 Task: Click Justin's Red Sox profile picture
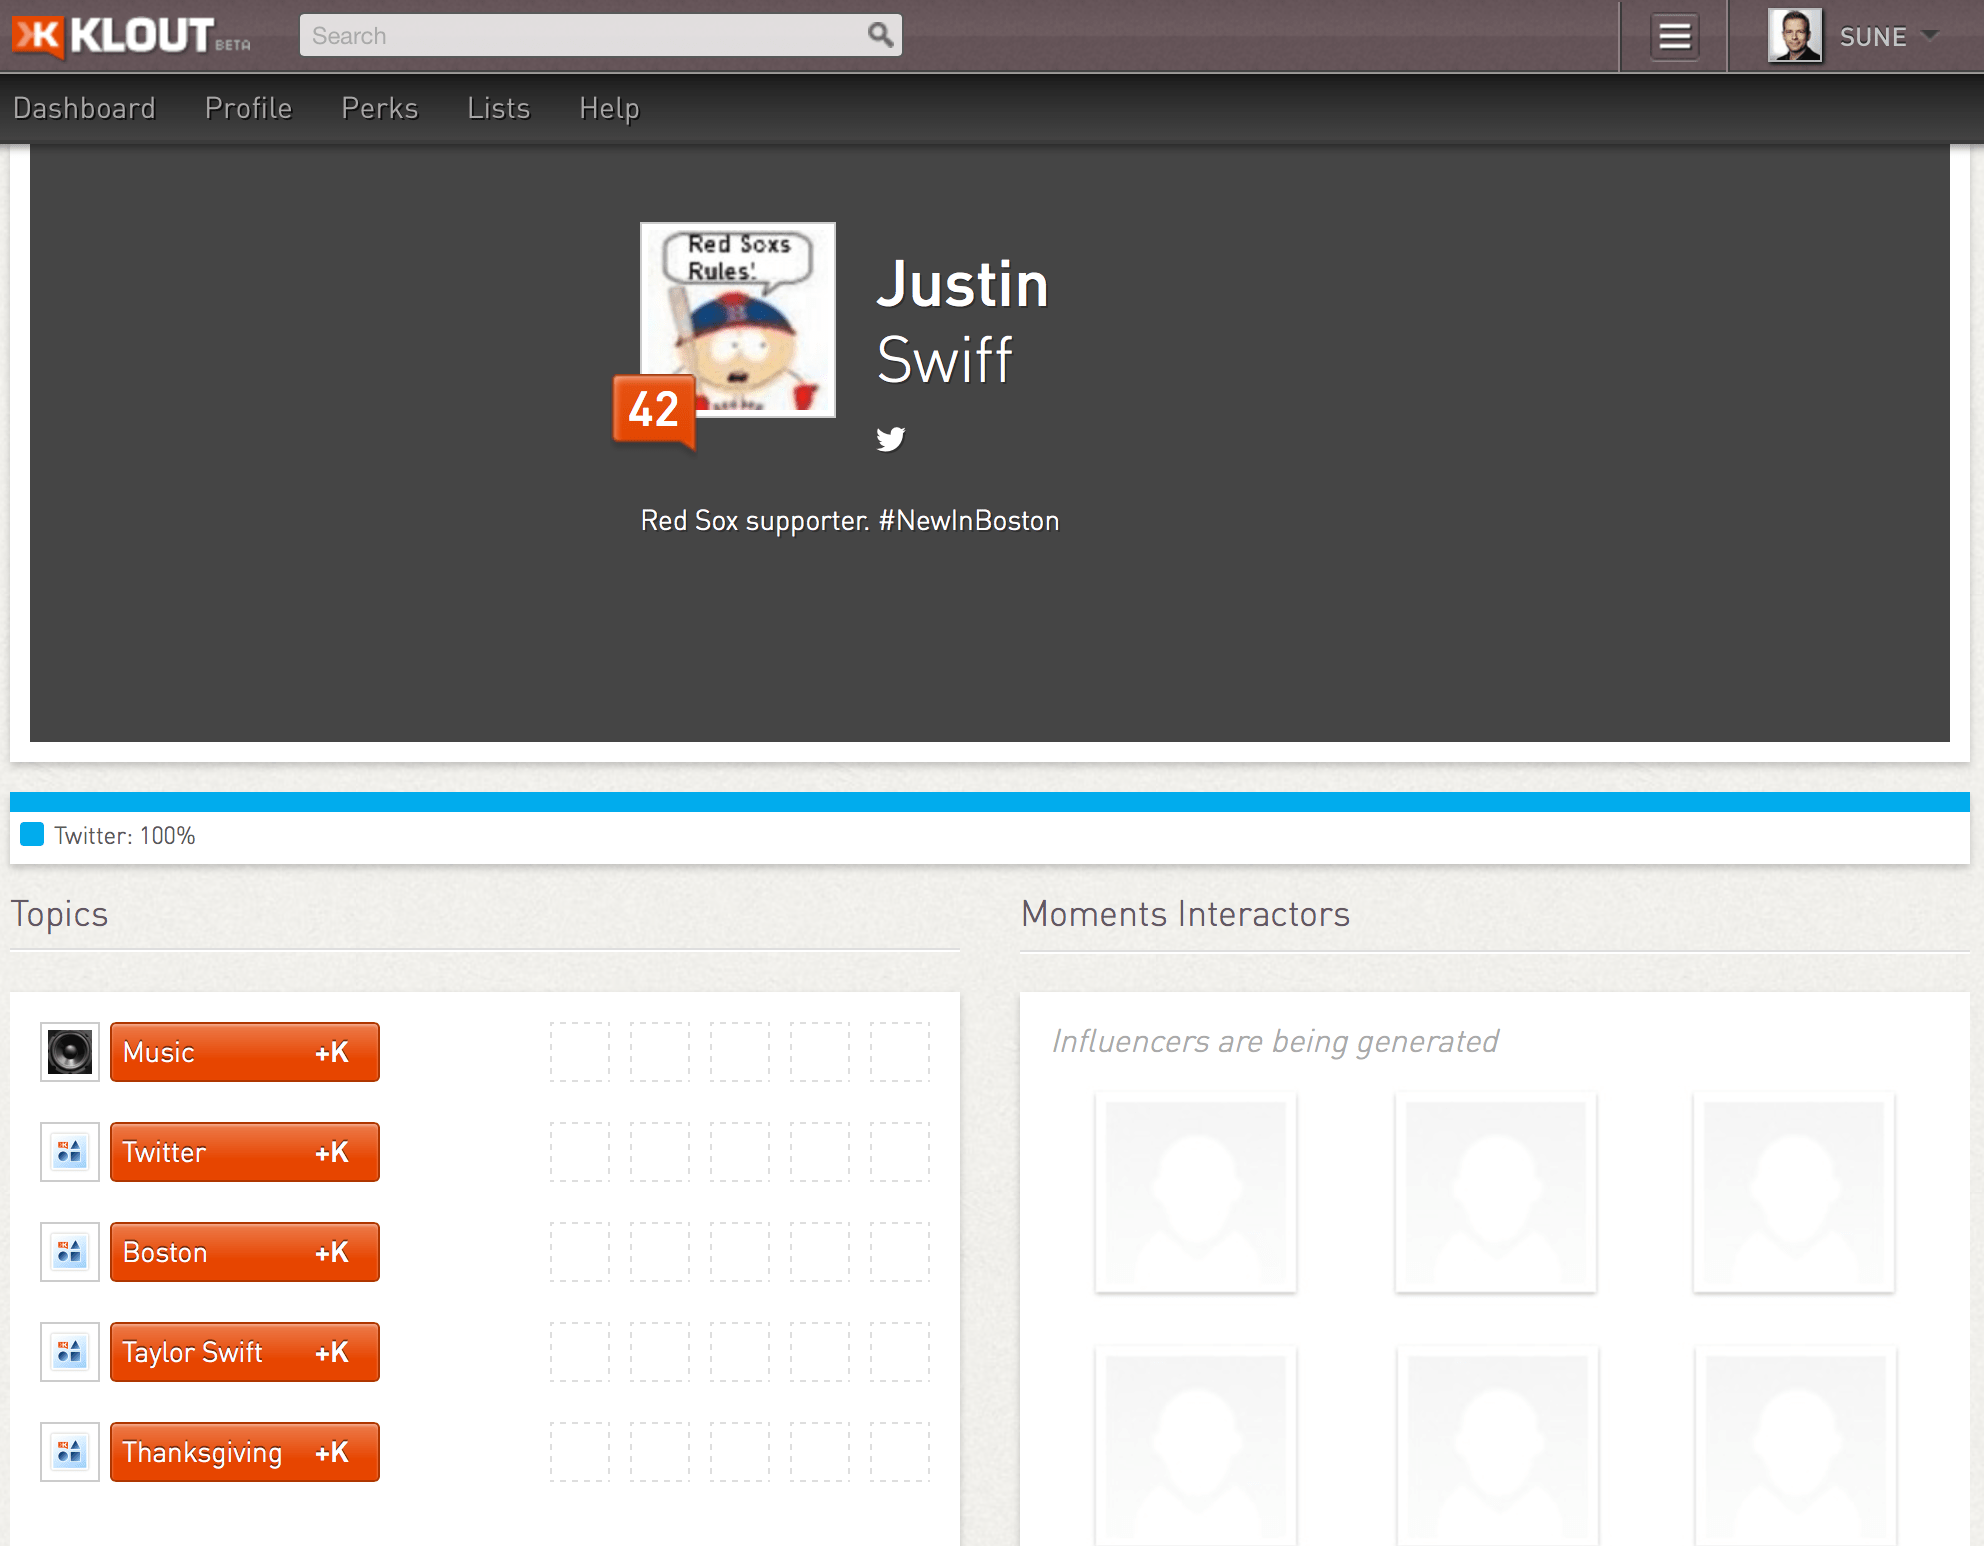[737, 318]
